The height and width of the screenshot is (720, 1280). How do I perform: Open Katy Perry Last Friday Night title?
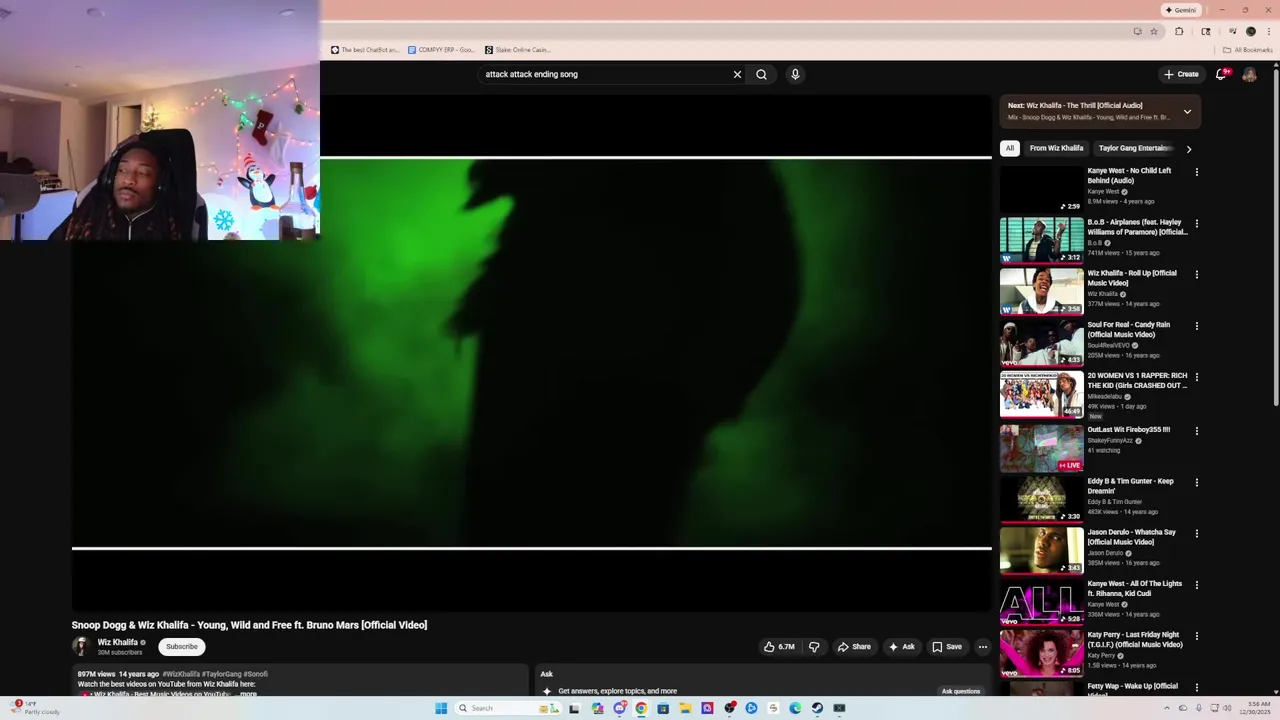[x=1135, y=640]
